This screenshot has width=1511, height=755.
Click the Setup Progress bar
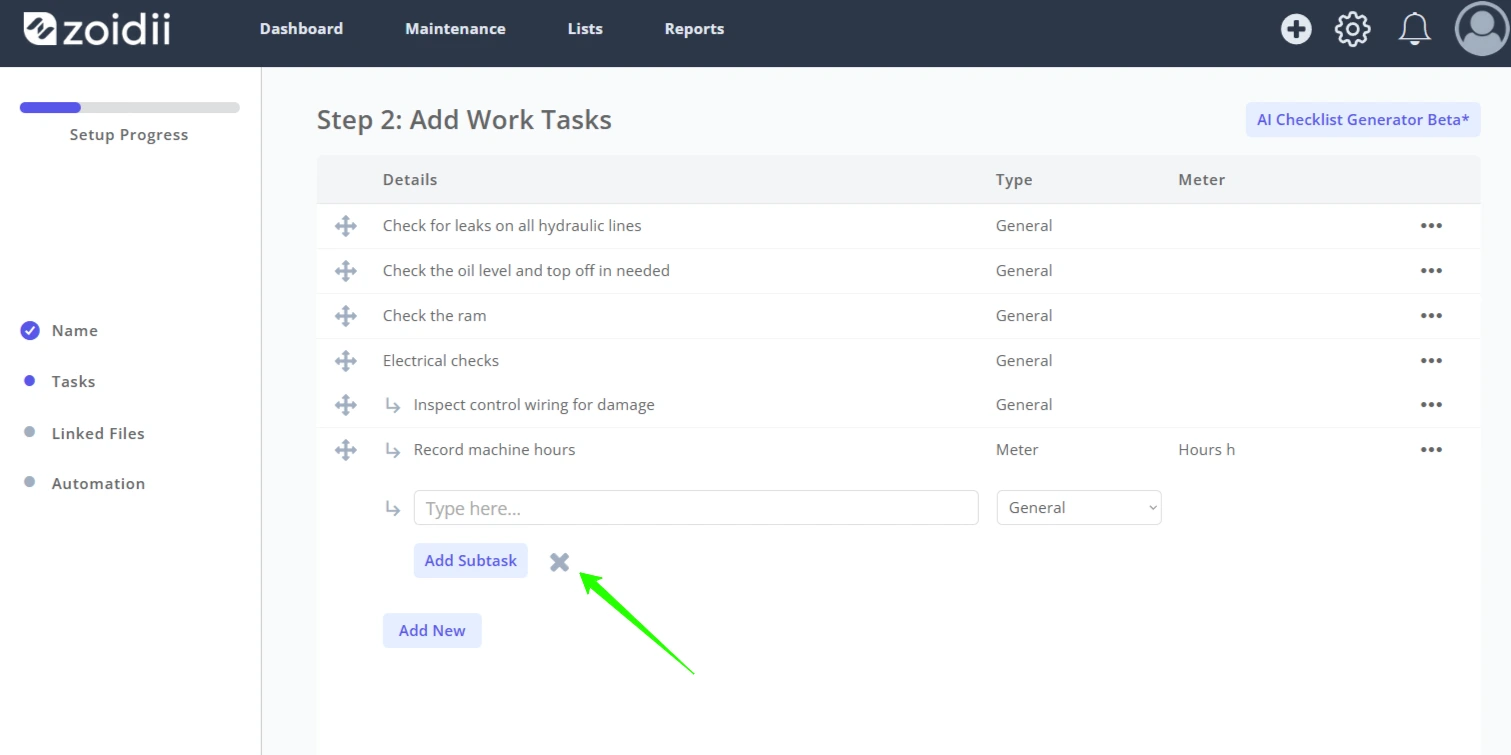coord(130,108)
